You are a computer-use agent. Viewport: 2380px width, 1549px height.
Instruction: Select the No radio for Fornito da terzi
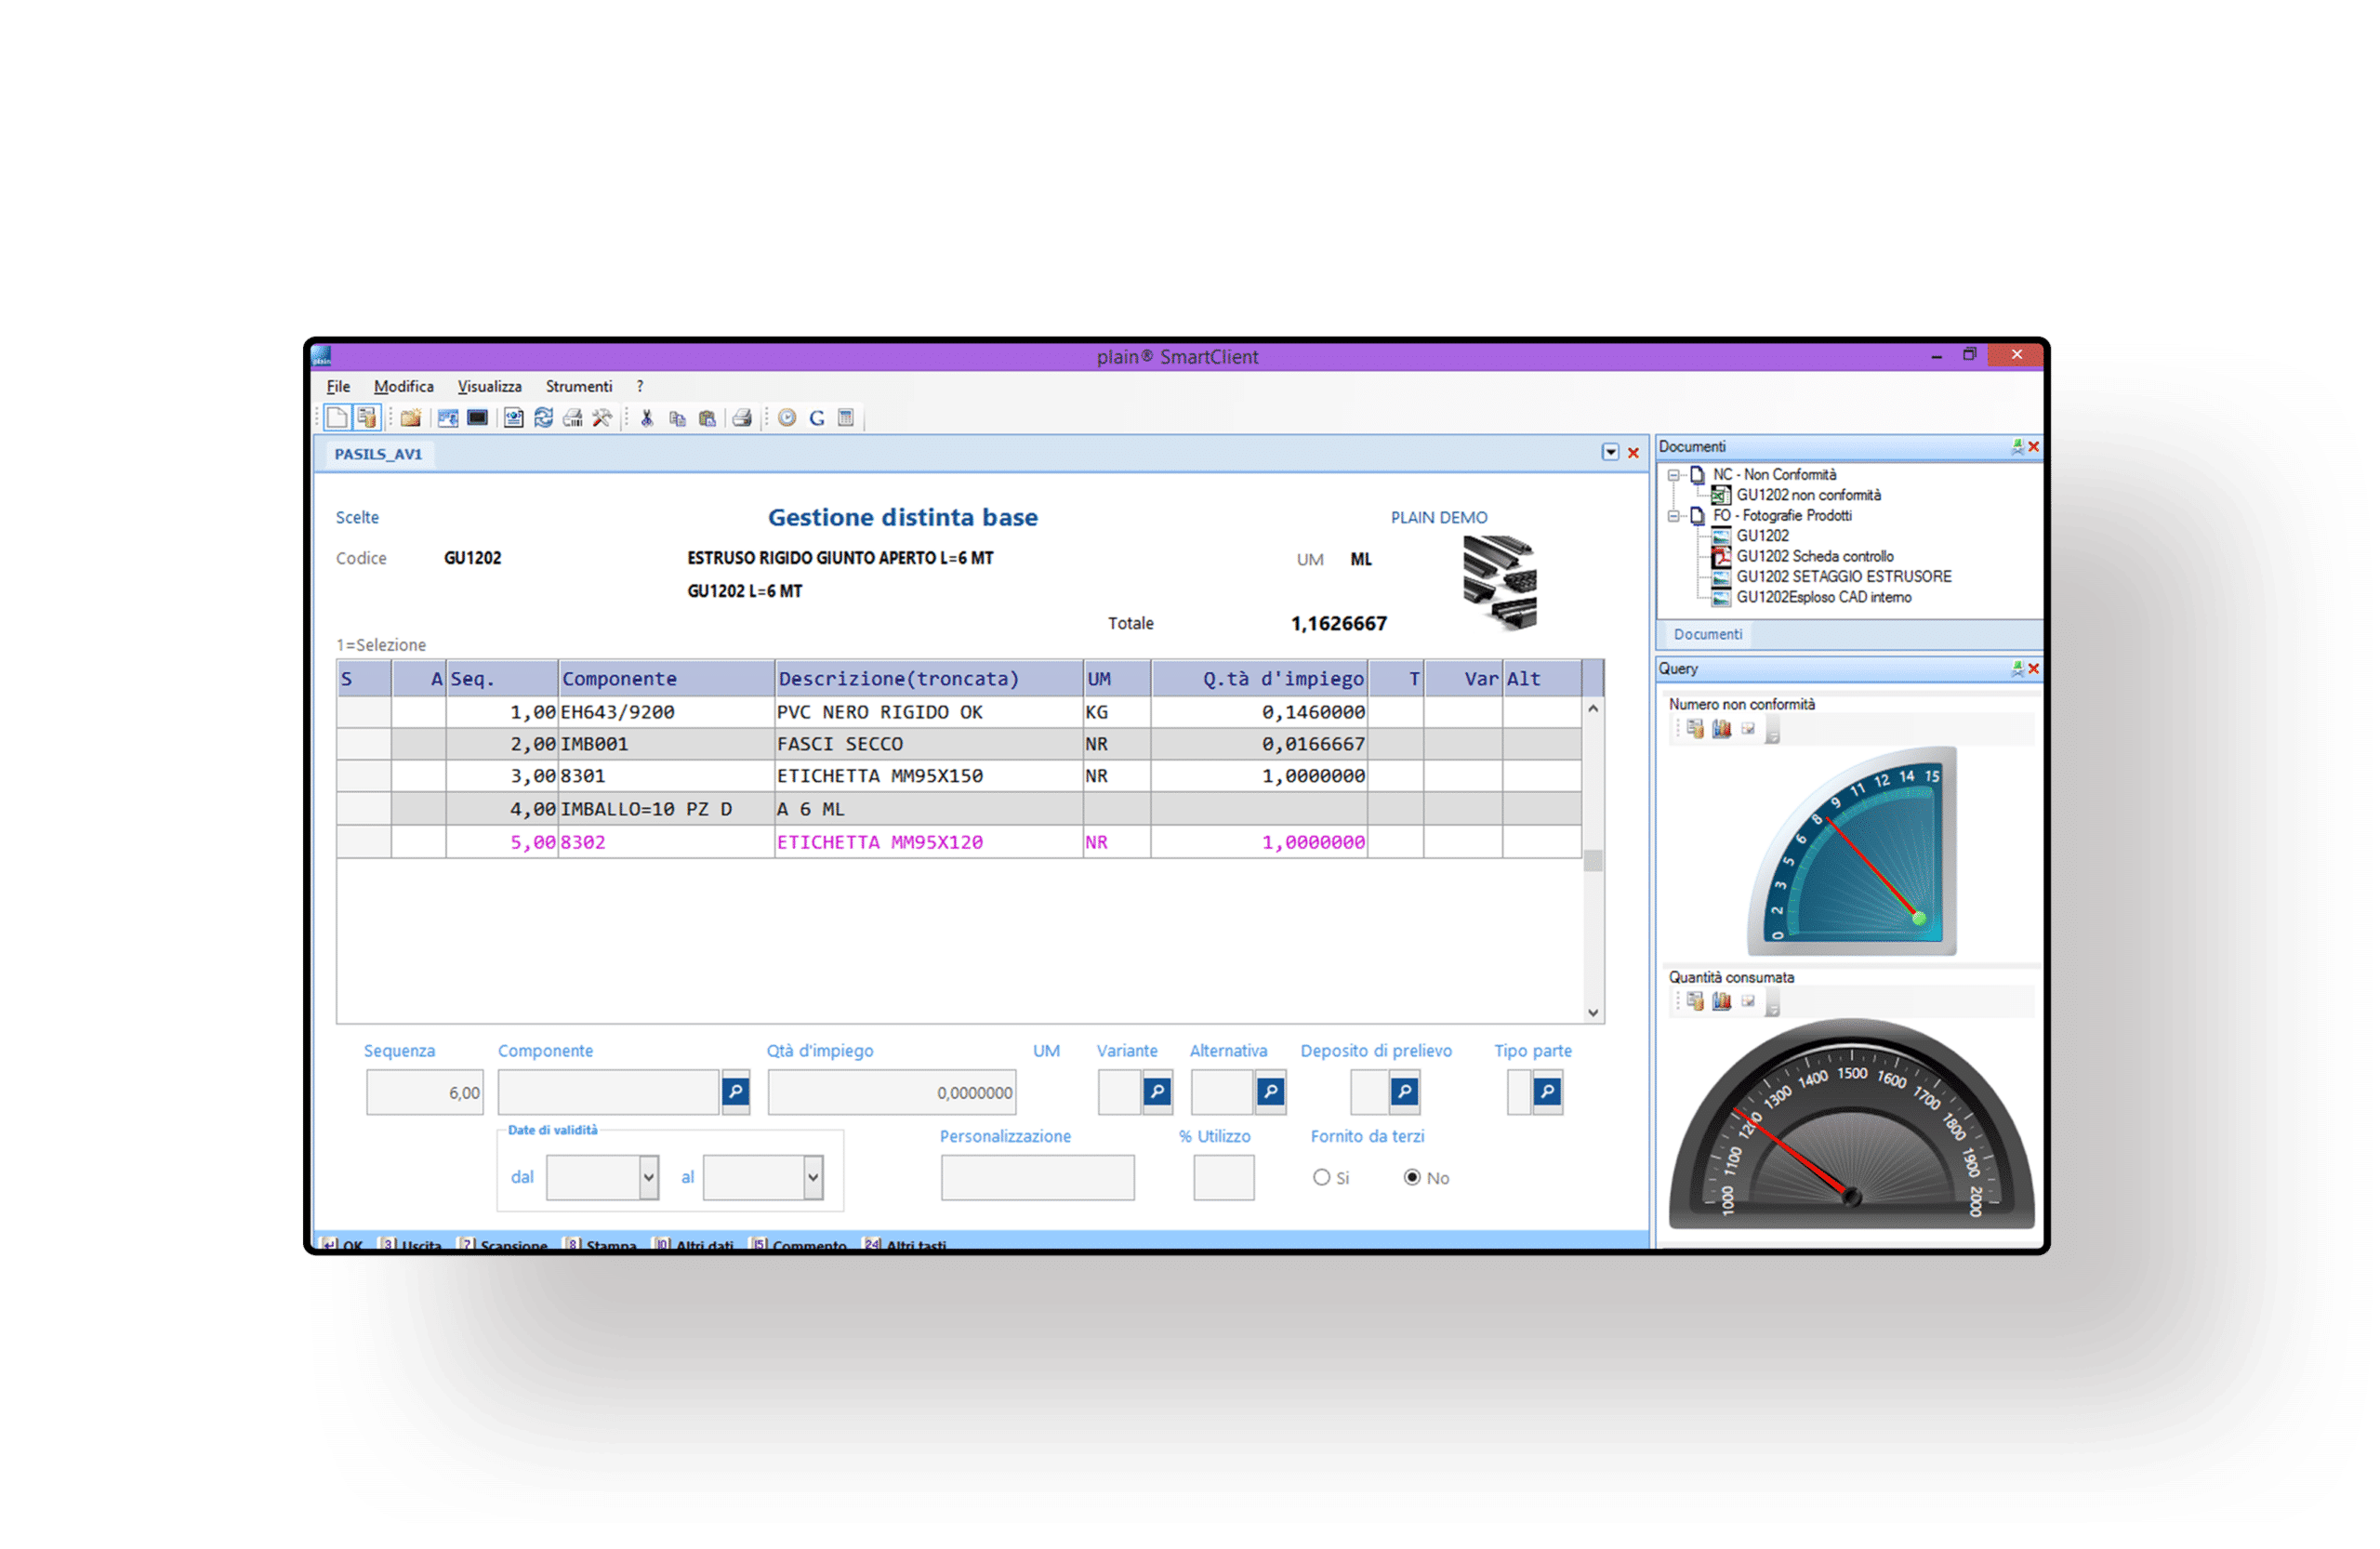[1412, 1177]
